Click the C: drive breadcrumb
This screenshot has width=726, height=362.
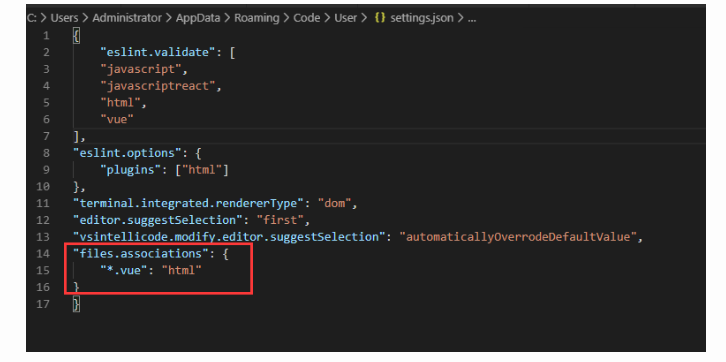coord(31,18)
